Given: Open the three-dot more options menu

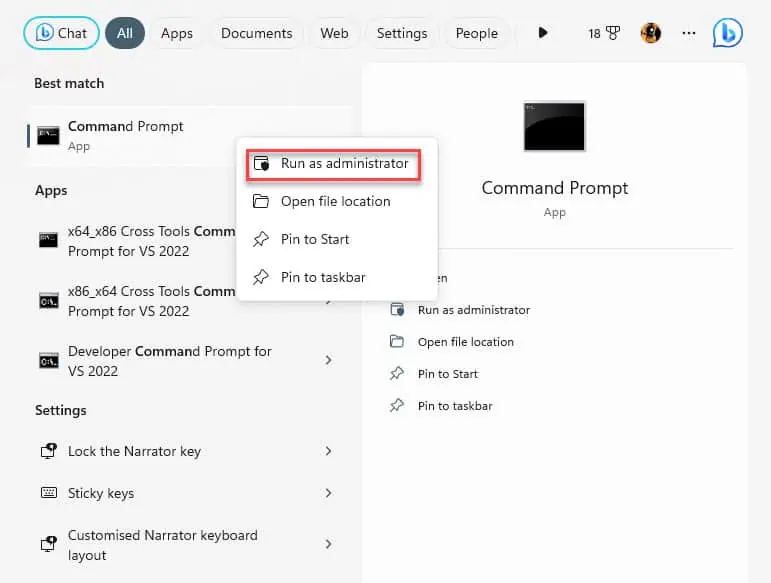Looking at the screenshot, I should click(x=689, y=33).
